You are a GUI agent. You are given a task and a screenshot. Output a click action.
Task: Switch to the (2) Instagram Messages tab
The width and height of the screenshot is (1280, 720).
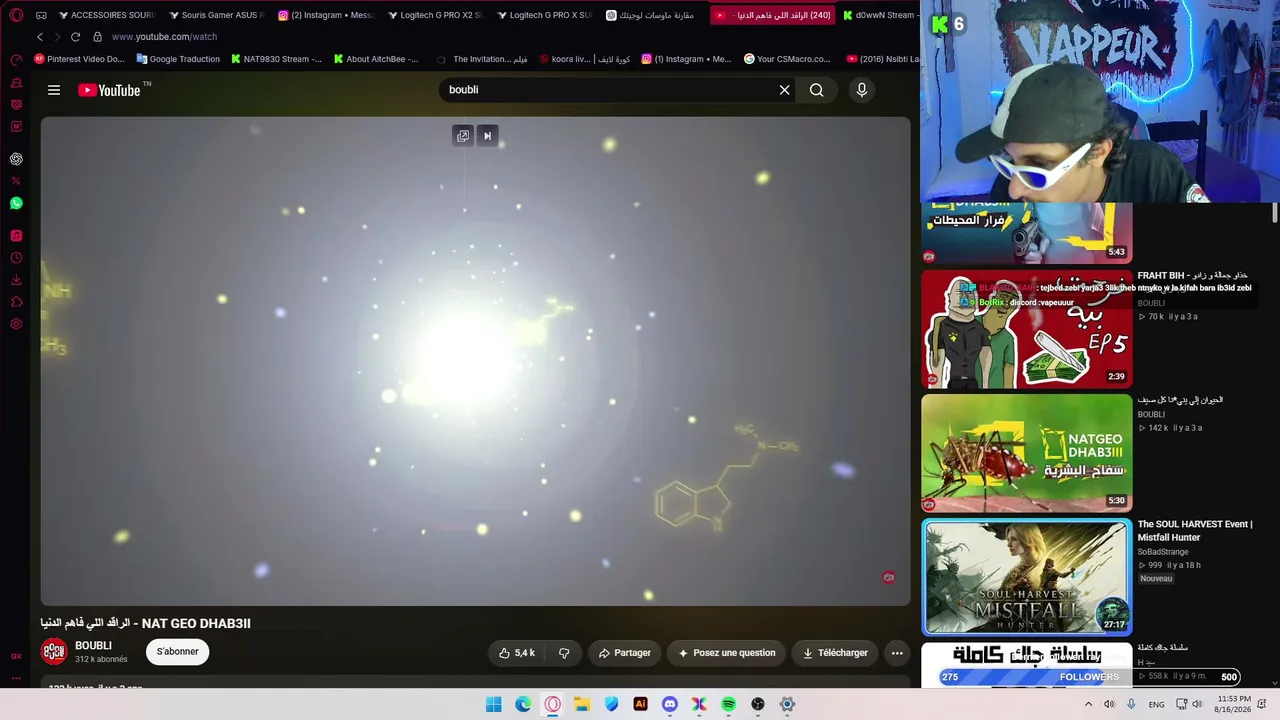[x=326, y=15]
